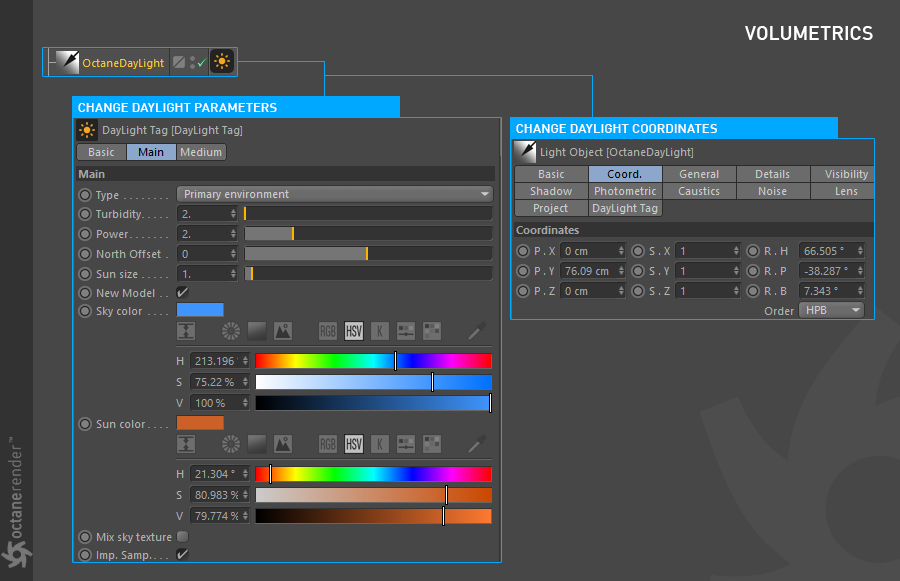Collapse the Sun color picker arrow icon
This screenshot has height=581, width=900.
(x=186, y=444)
